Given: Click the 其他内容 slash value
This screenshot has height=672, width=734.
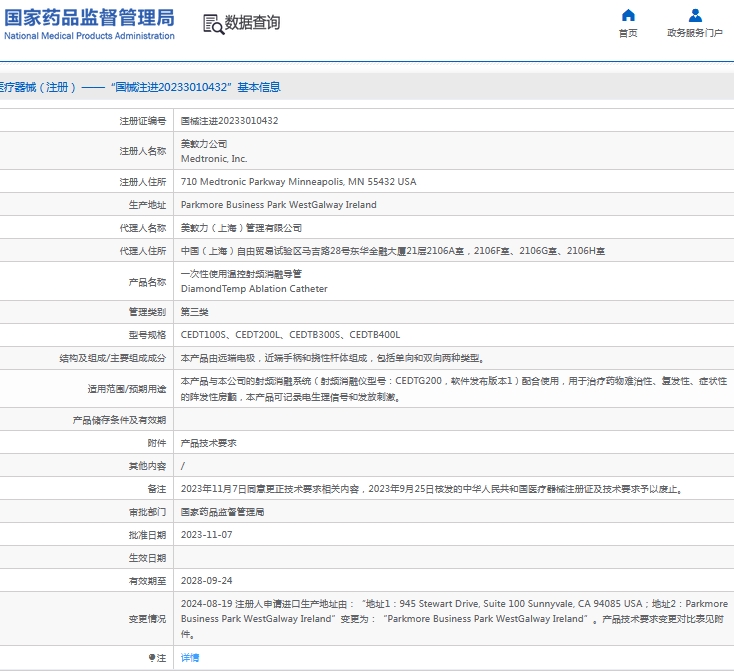Looking at the screenshot, I should point(183,466).
